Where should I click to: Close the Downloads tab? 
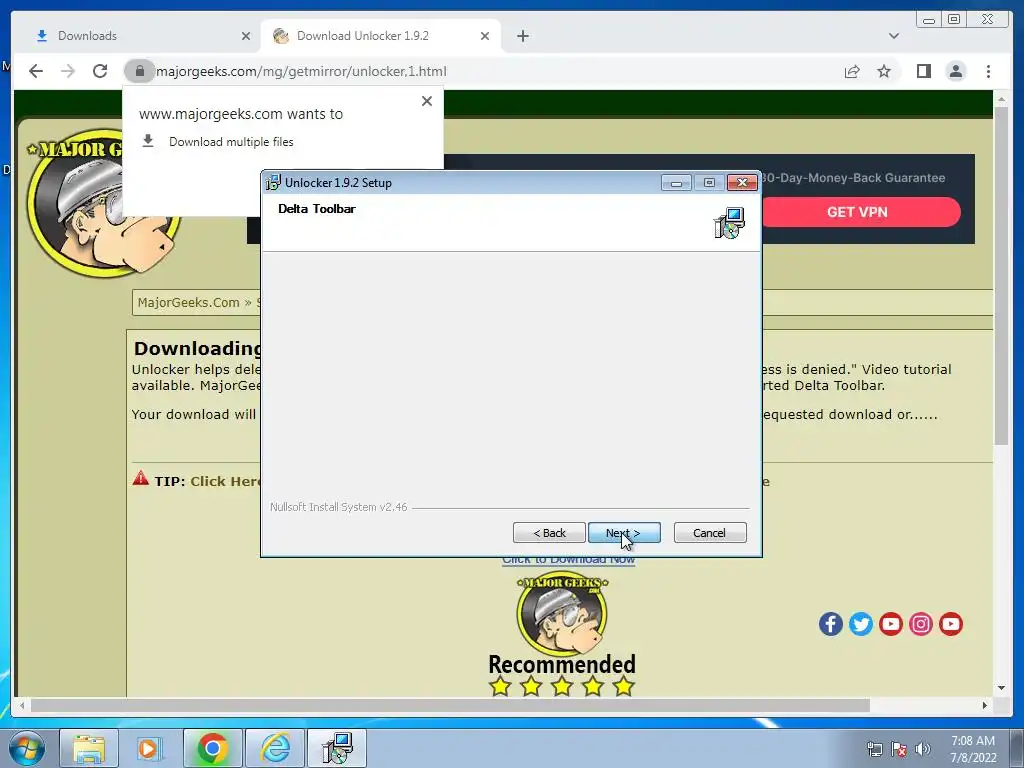(x=246, y=36)
